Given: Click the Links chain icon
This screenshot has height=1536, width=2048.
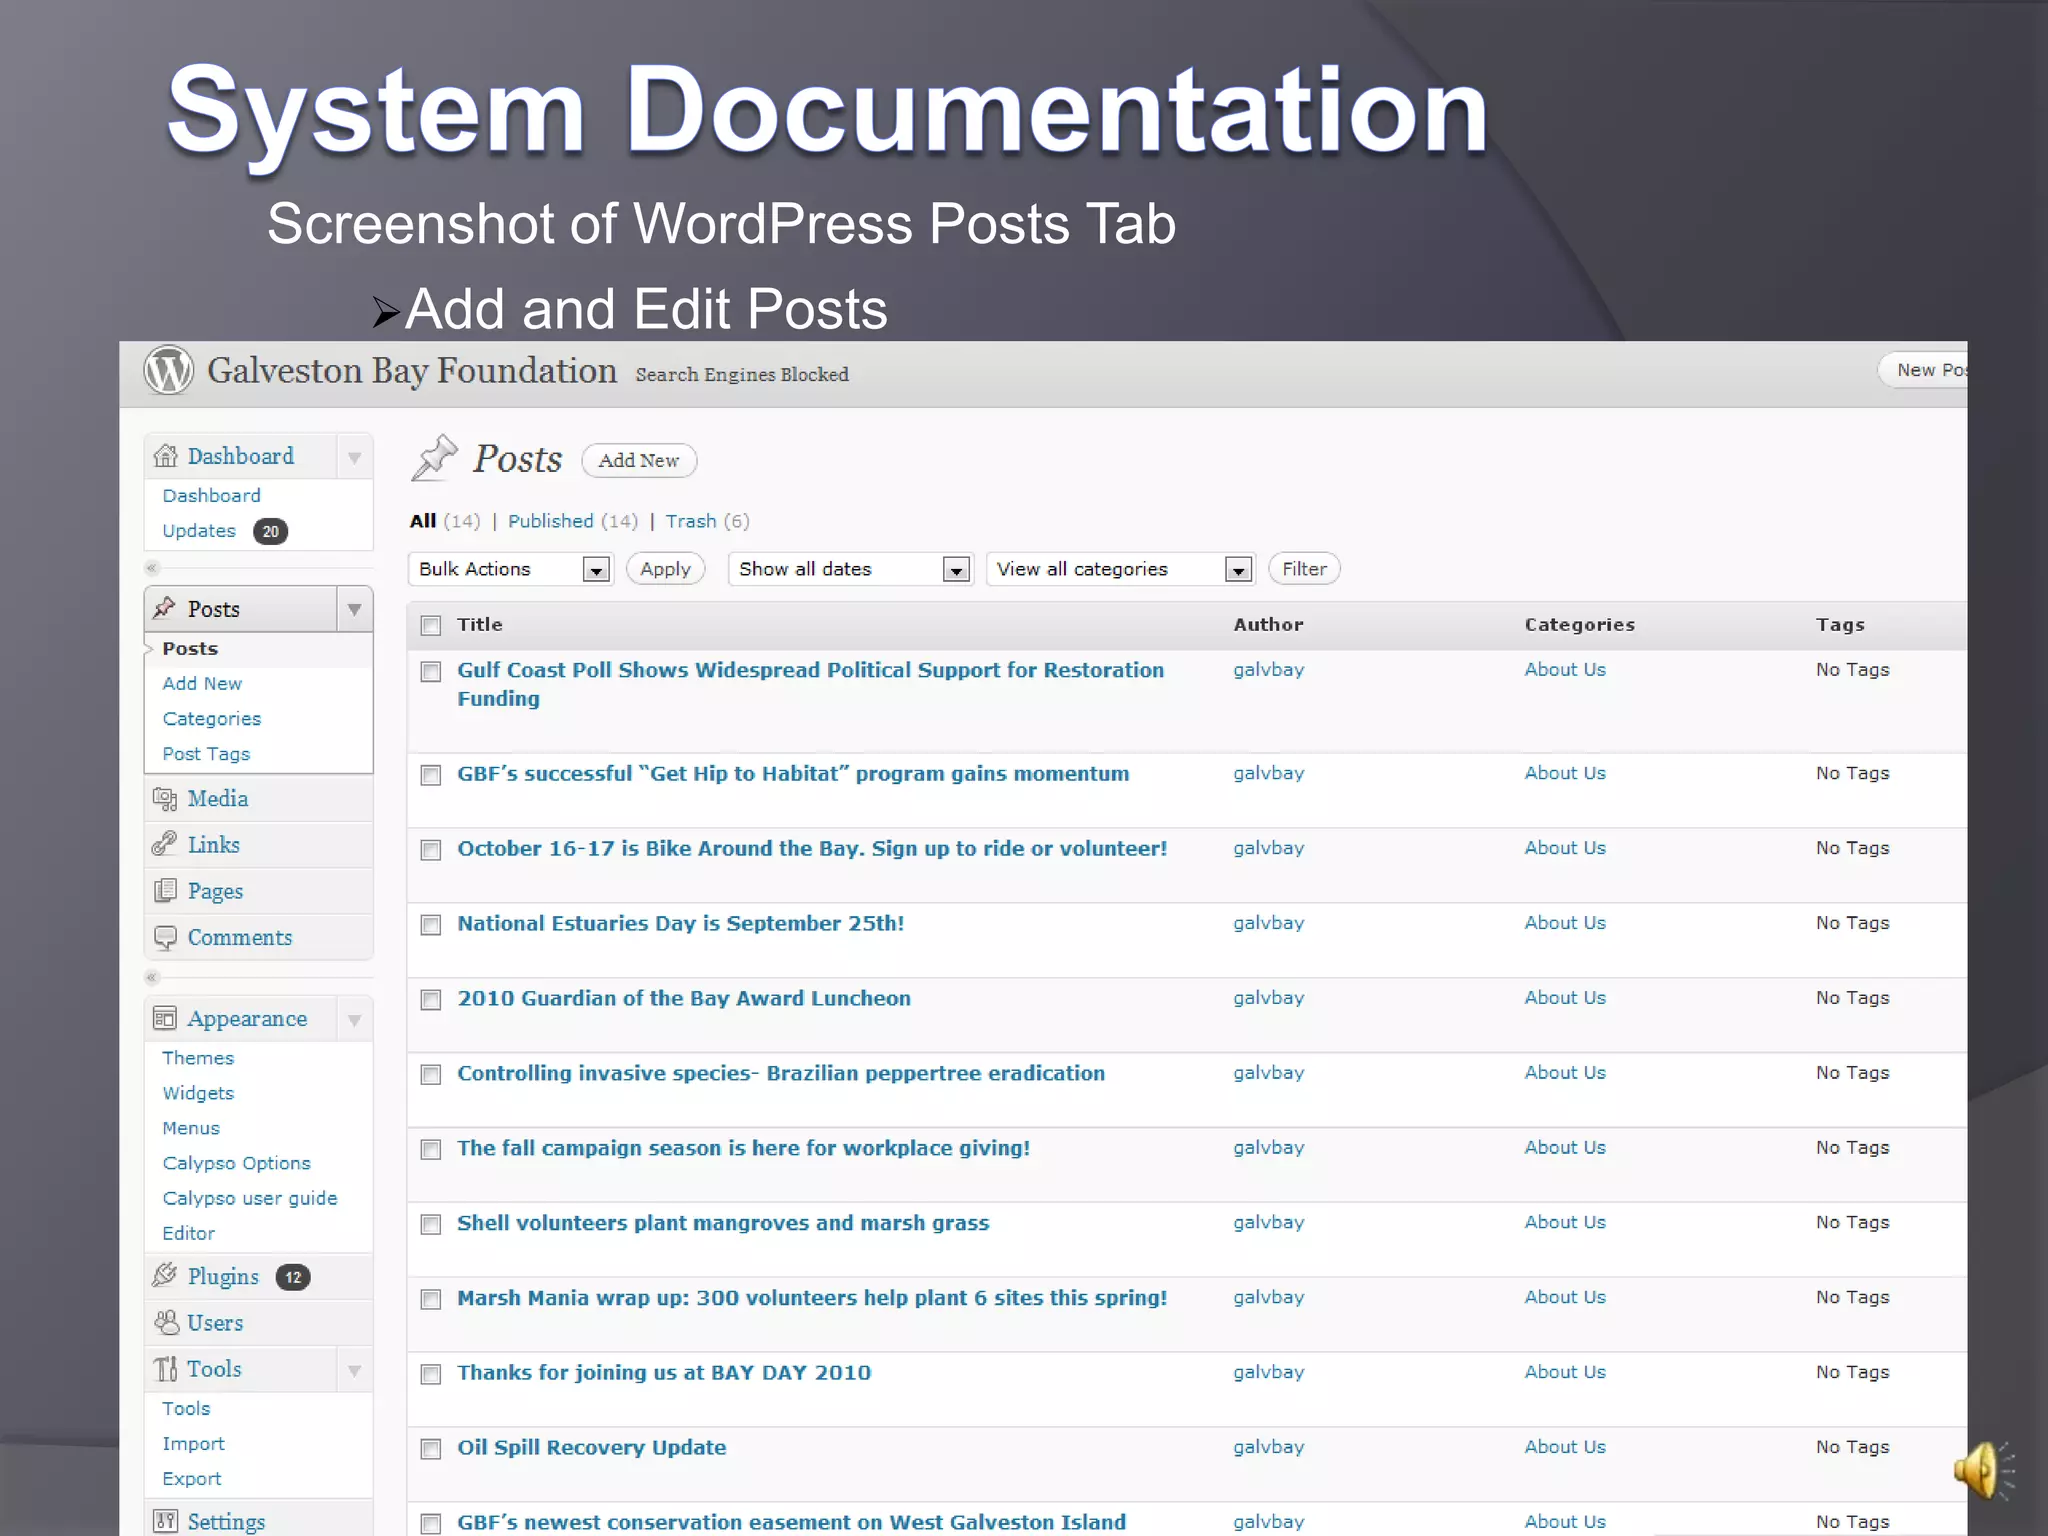Looking at the screenshot, I should tap(165, 844).
